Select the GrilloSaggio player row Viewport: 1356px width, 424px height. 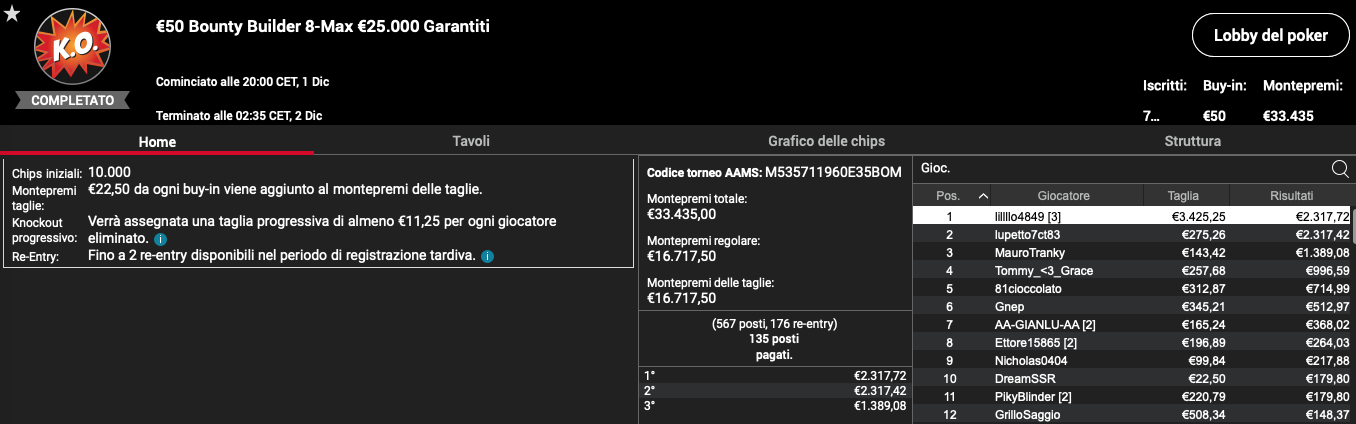pyautogui.click(x=1133, y=414)
